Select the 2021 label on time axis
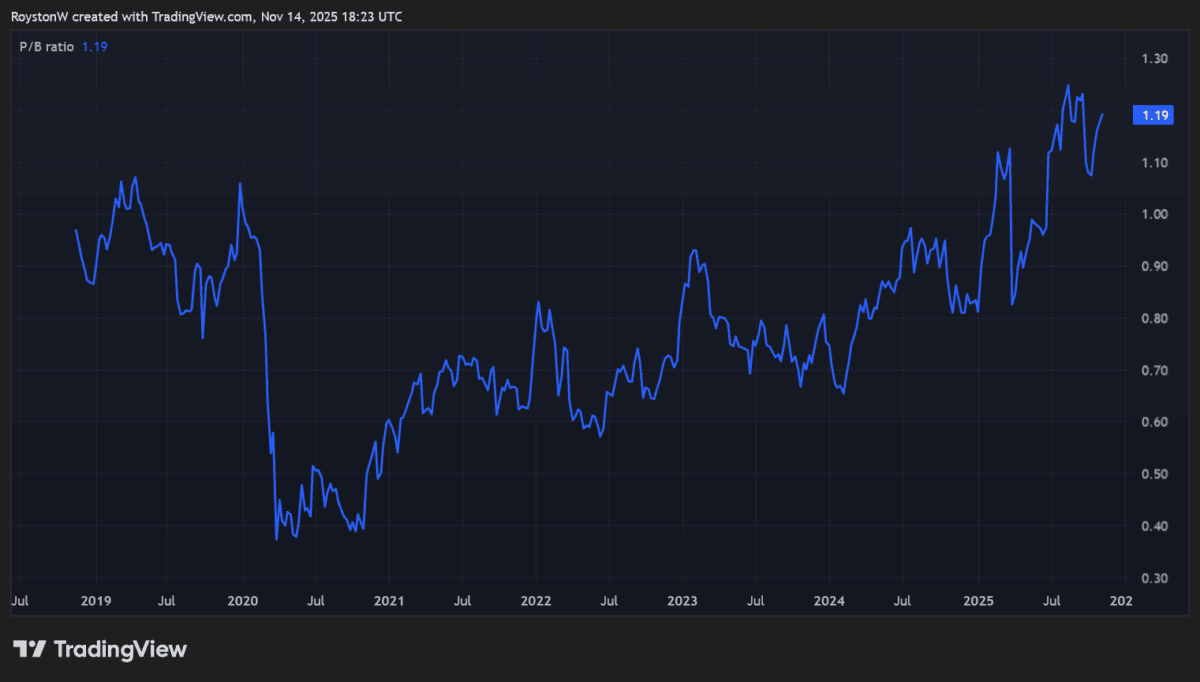The image size is (1200, 682). tap(389, 601)
